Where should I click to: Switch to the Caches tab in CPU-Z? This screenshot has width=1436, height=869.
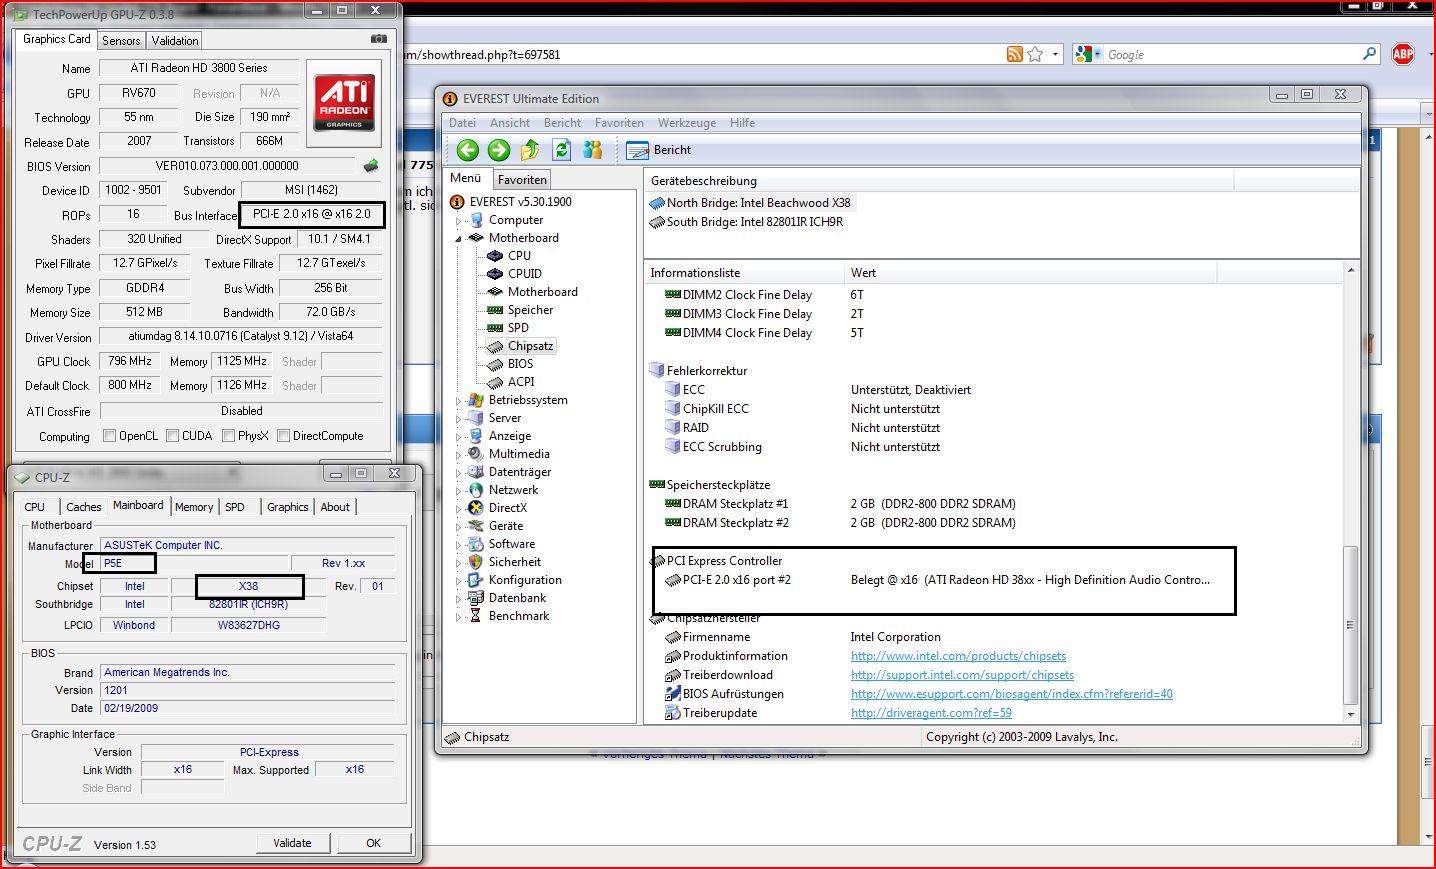coord(84,507)
